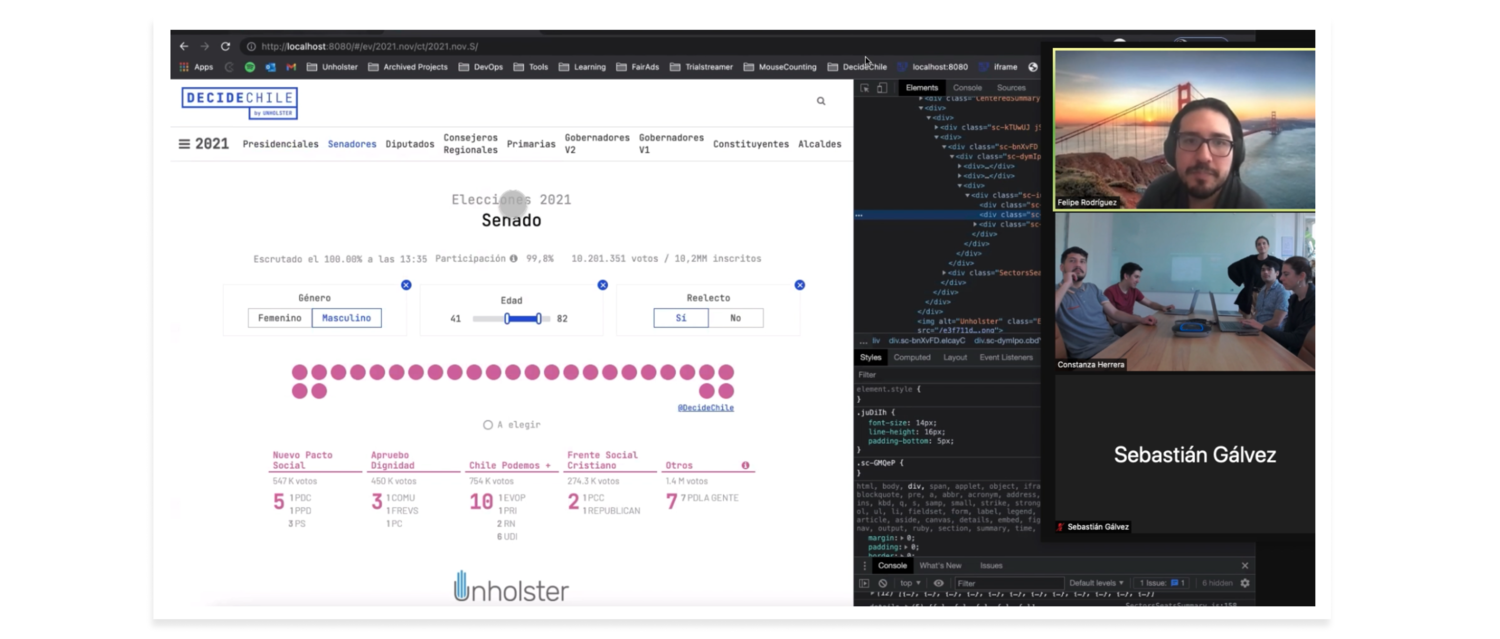The width and height of the screenshot is (1500, 639).
Task: Click the clear console icon
Action: click(x=883, y=583)
